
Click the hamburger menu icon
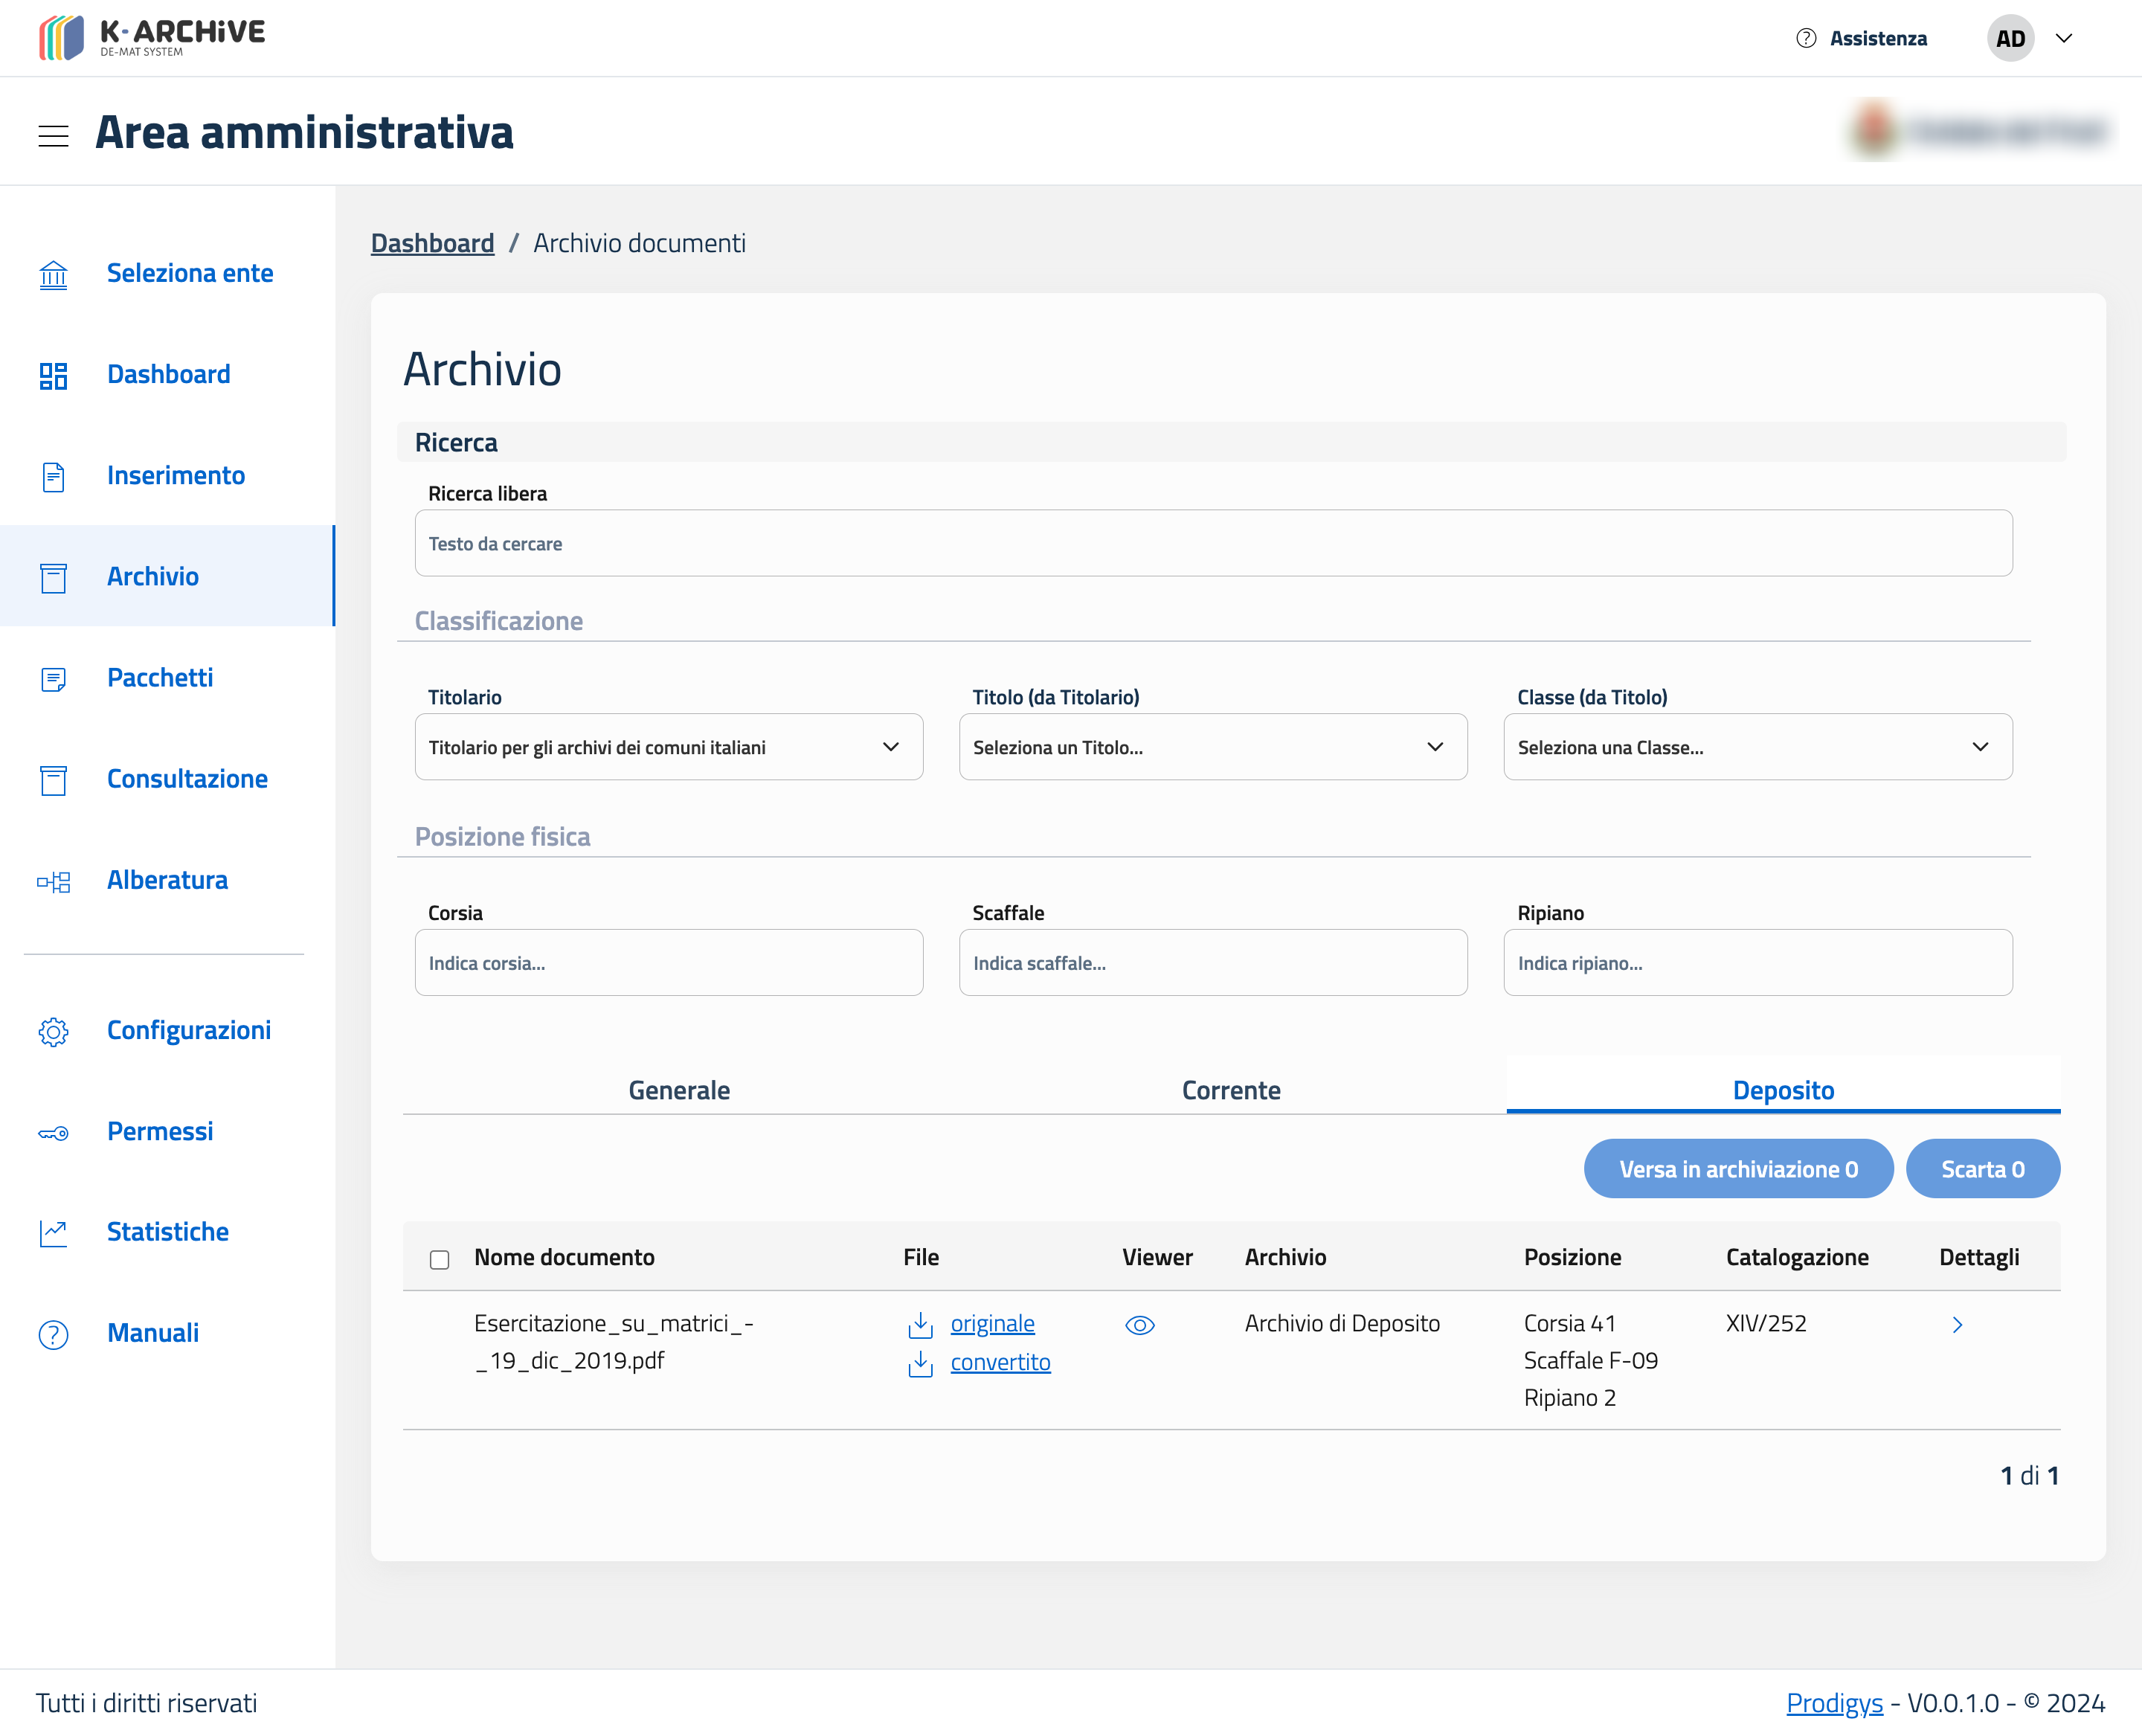coord(53,135)
